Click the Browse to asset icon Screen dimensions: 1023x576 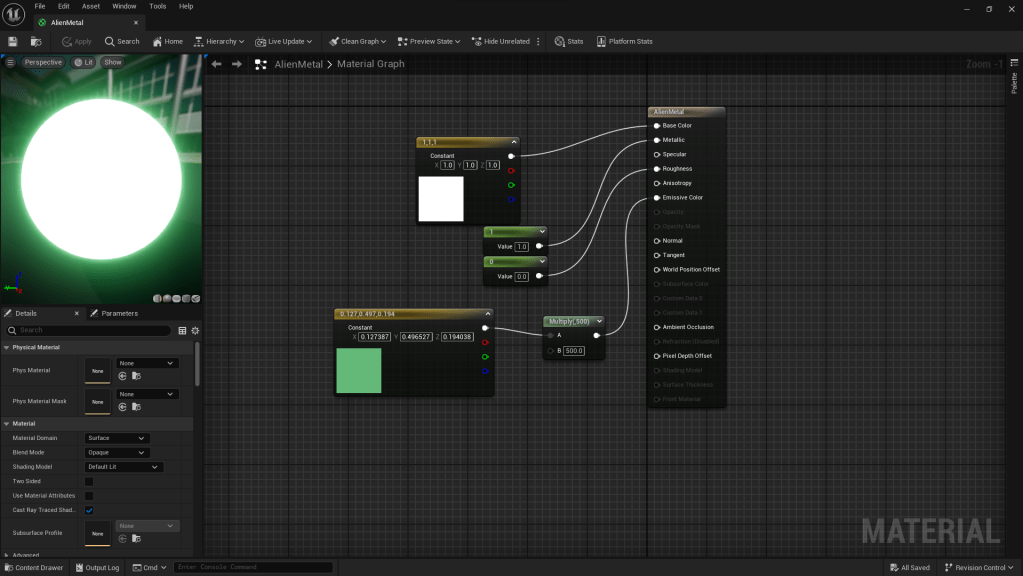coord(36,41)
